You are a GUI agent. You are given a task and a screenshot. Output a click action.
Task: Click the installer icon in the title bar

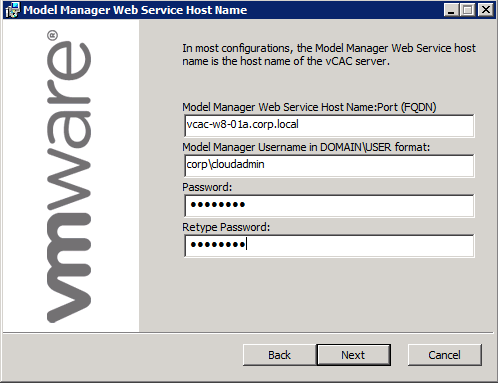pyautogui.click(x=12, y=10)
